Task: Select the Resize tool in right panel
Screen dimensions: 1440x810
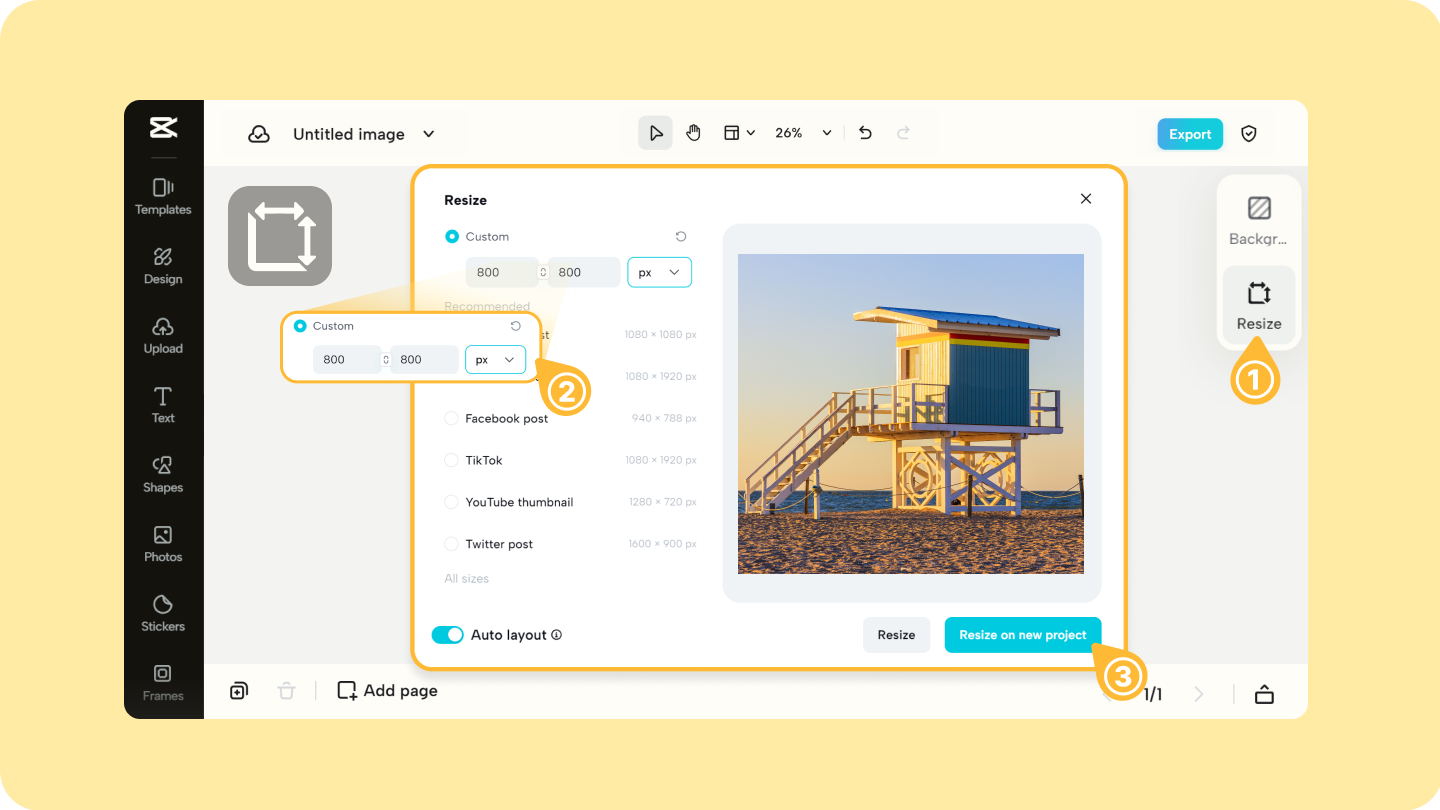Action: click(1259, 306)
